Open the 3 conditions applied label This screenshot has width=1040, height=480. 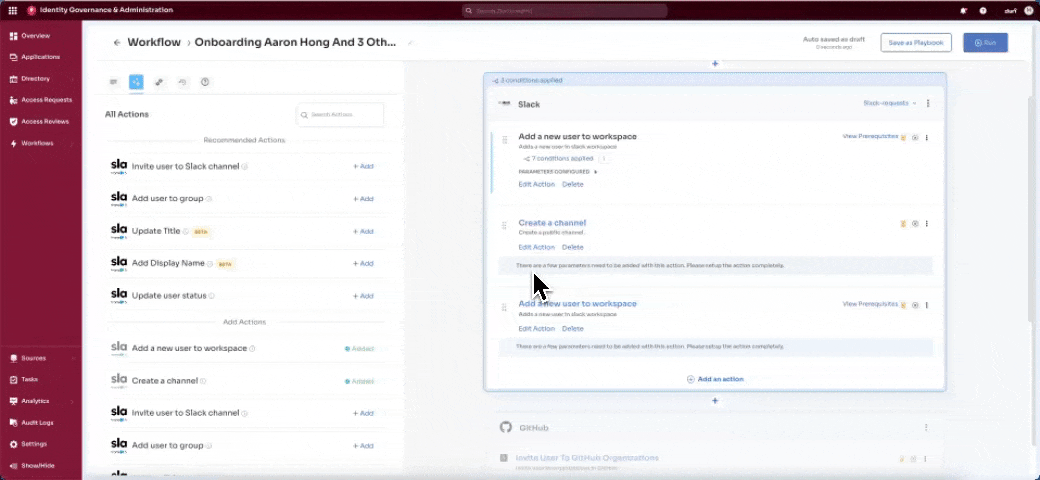pos(527,80)
